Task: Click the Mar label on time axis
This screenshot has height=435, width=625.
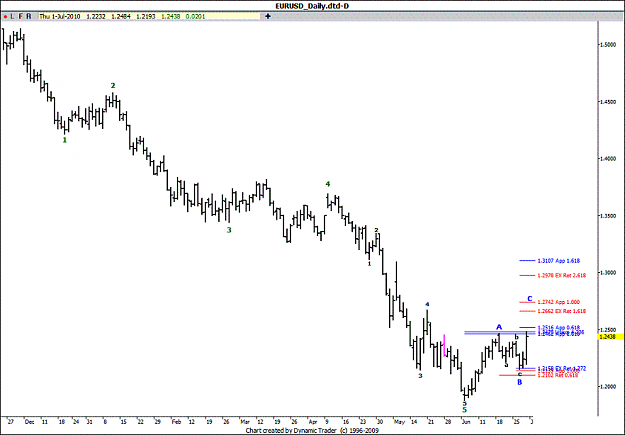Action: (x=245, y=421)
